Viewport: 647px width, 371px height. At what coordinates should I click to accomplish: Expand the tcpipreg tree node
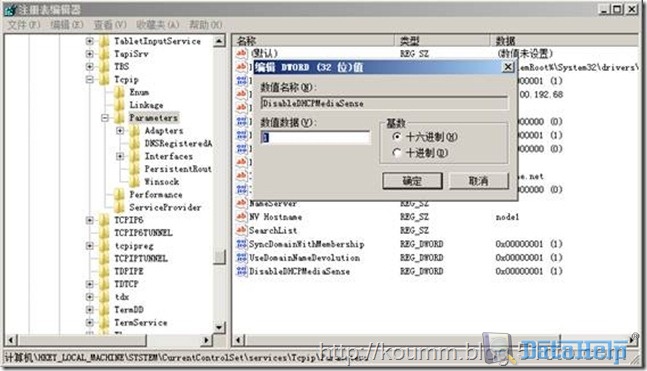coord(90,246)
